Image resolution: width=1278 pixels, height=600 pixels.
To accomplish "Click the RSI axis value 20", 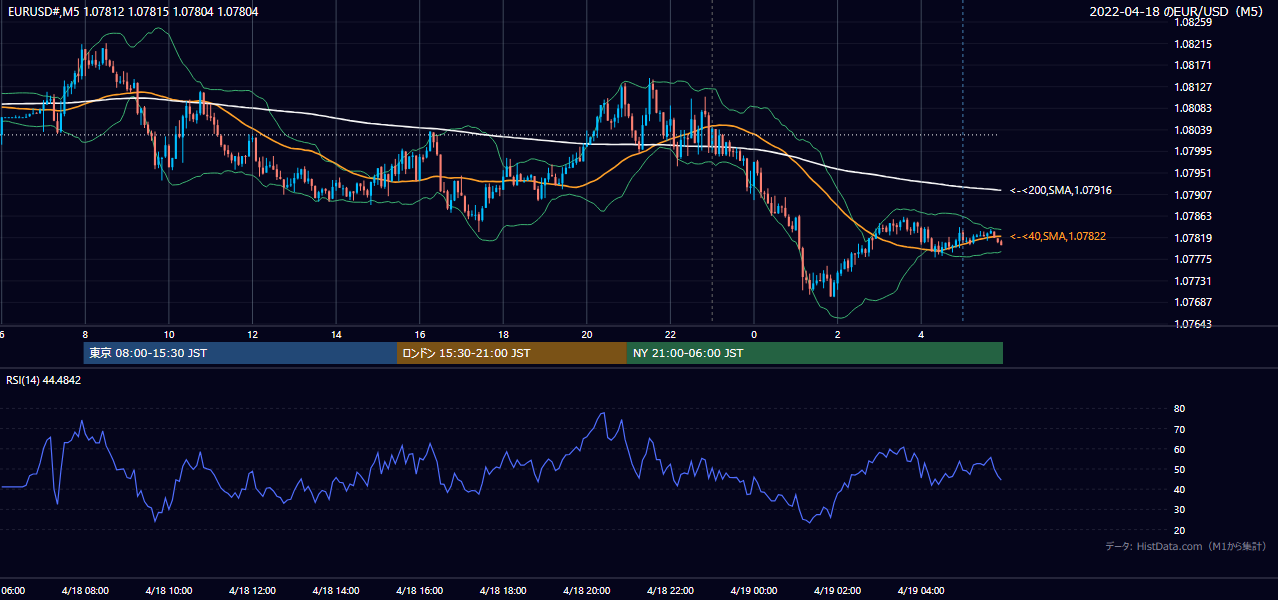I will click(1179, 530).
